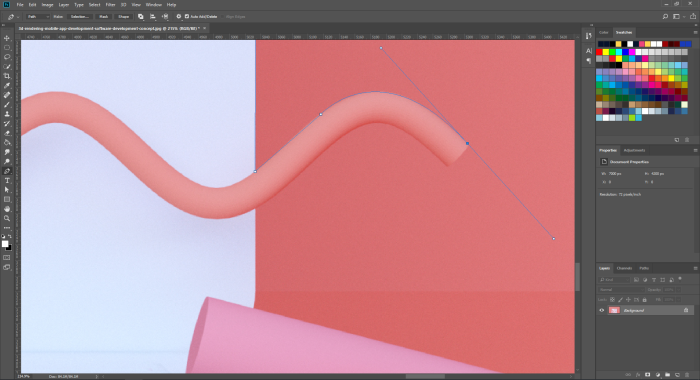This screenshot has height=380, width=700.
Task: Select the Path Selection tool
Action: click(7, 190)
